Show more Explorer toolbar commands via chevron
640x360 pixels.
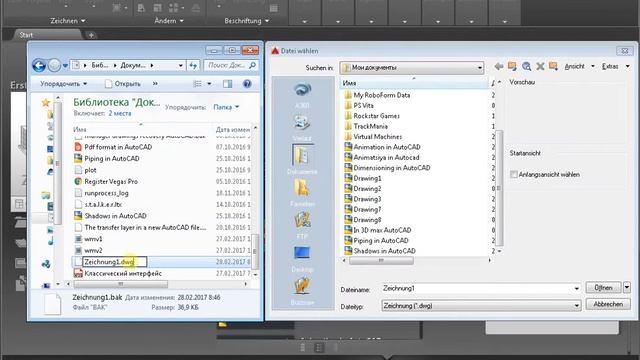tap(155, 84)
